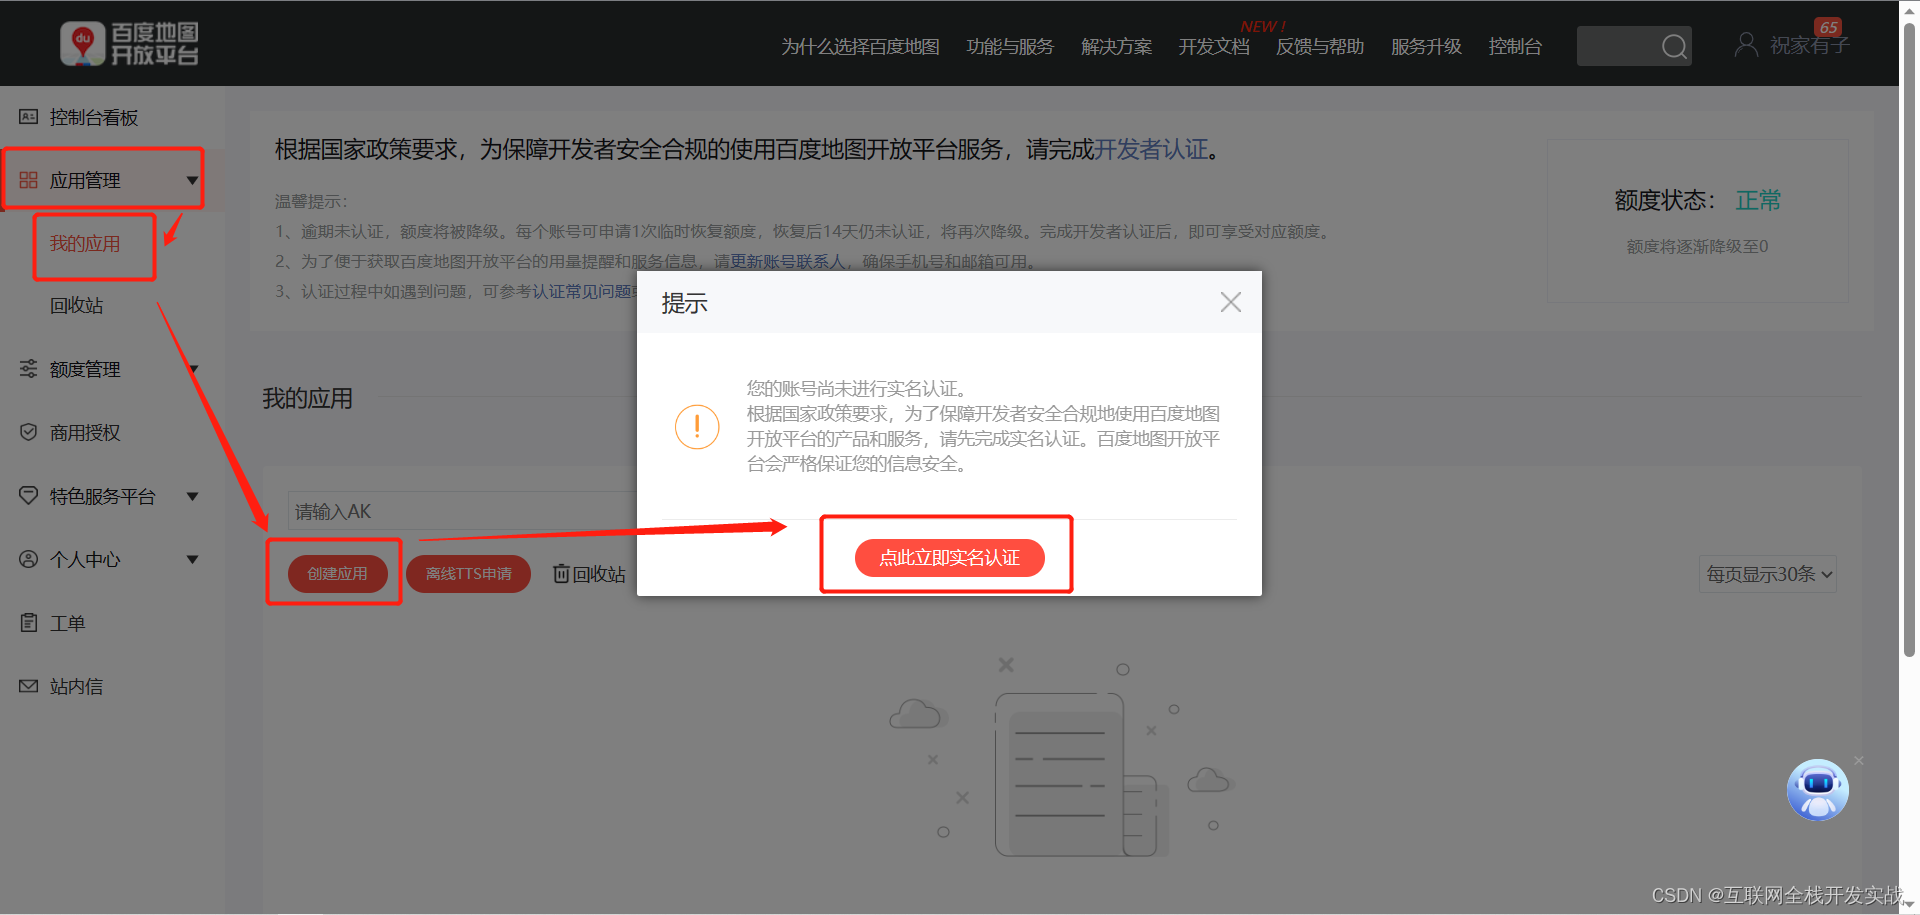
Task: Click the 我的应用 section heading
Action: (x=307, y=398)
